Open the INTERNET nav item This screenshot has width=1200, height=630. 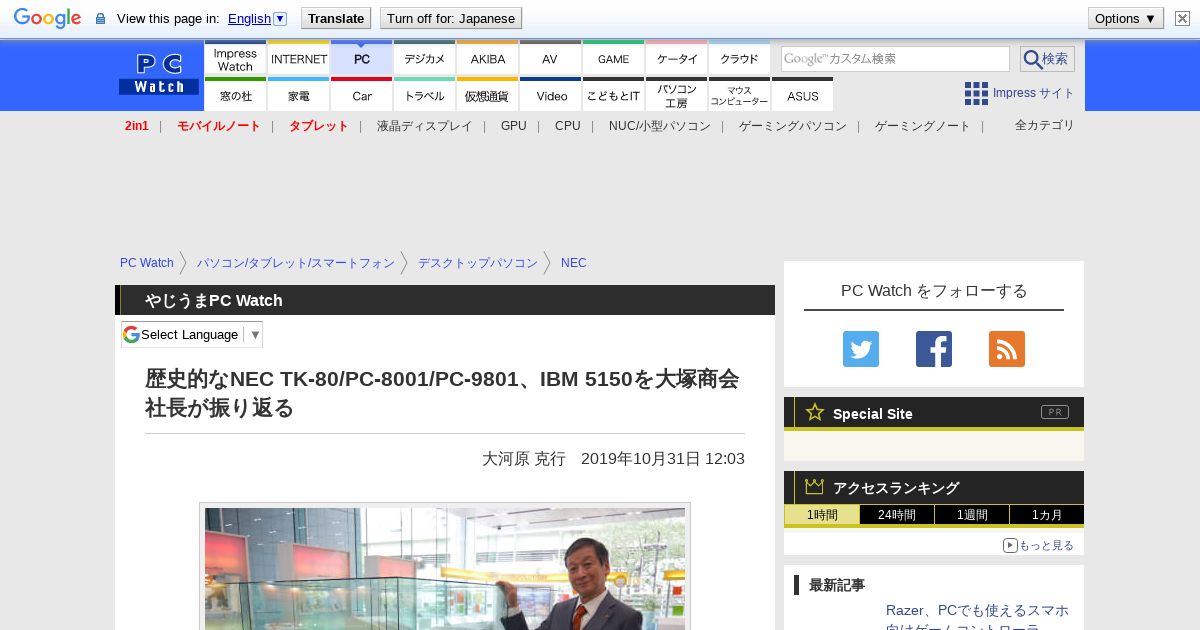[x=299, y=59]
